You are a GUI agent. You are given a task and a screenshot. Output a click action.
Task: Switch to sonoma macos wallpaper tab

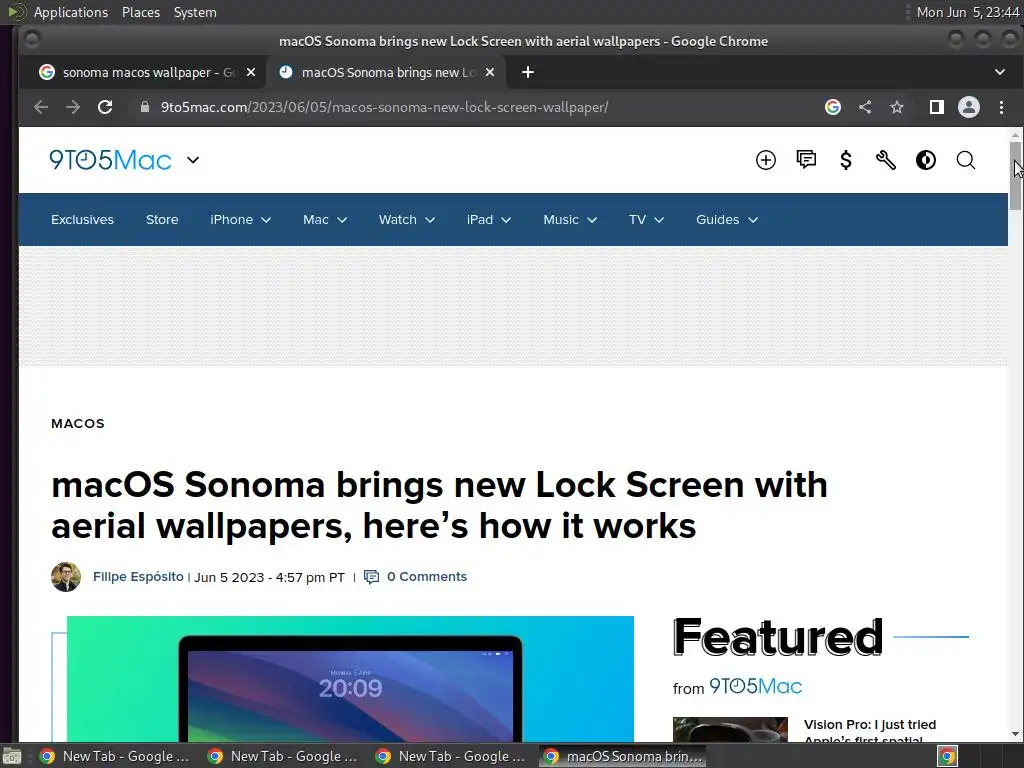point(144,72)
